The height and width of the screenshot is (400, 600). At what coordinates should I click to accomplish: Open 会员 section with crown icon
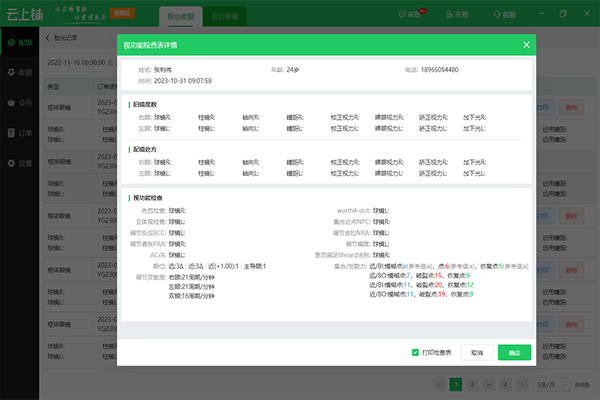click(19, 103)
